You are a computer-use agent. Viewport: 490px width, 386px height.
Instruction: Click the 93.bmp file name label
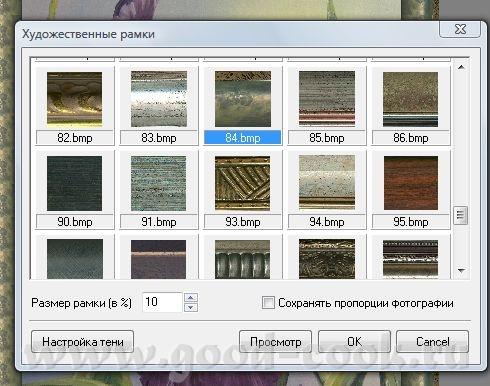click(243, 222)
